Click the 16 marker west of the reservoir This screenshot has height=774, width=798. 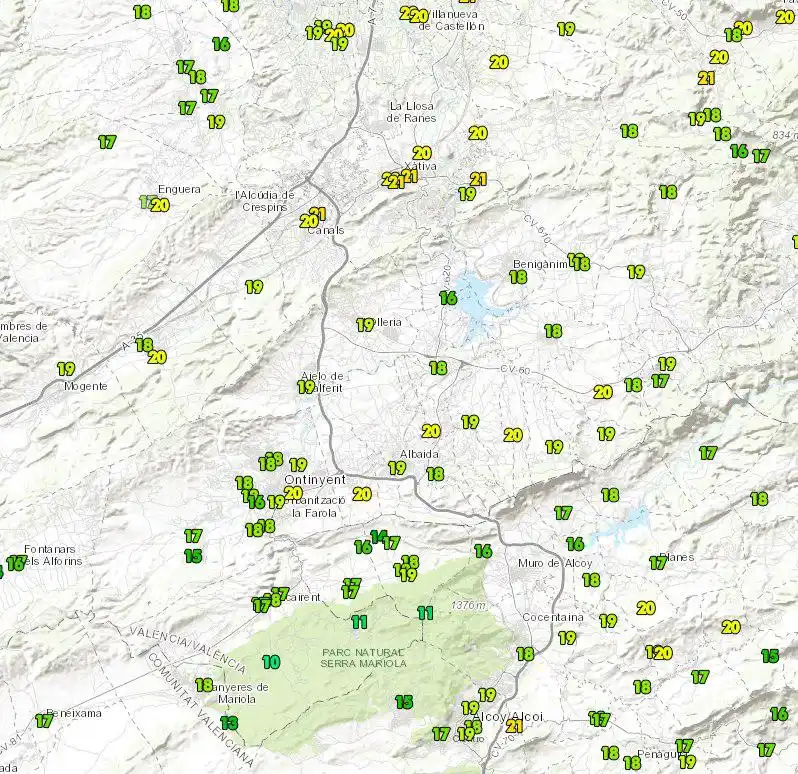click(448, 298)
